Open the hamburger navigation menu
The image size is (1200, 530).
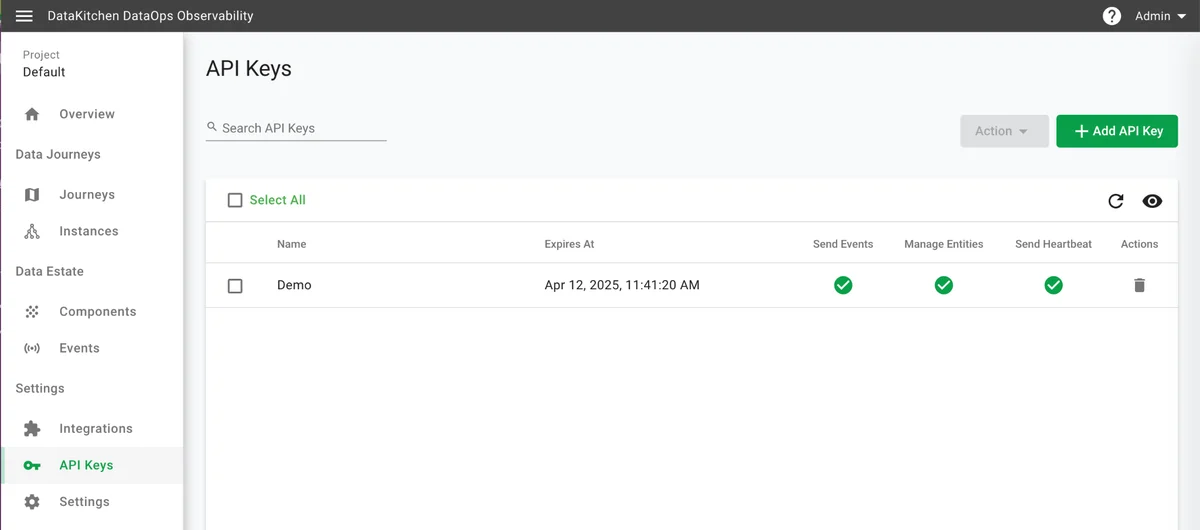pos(24,16)
